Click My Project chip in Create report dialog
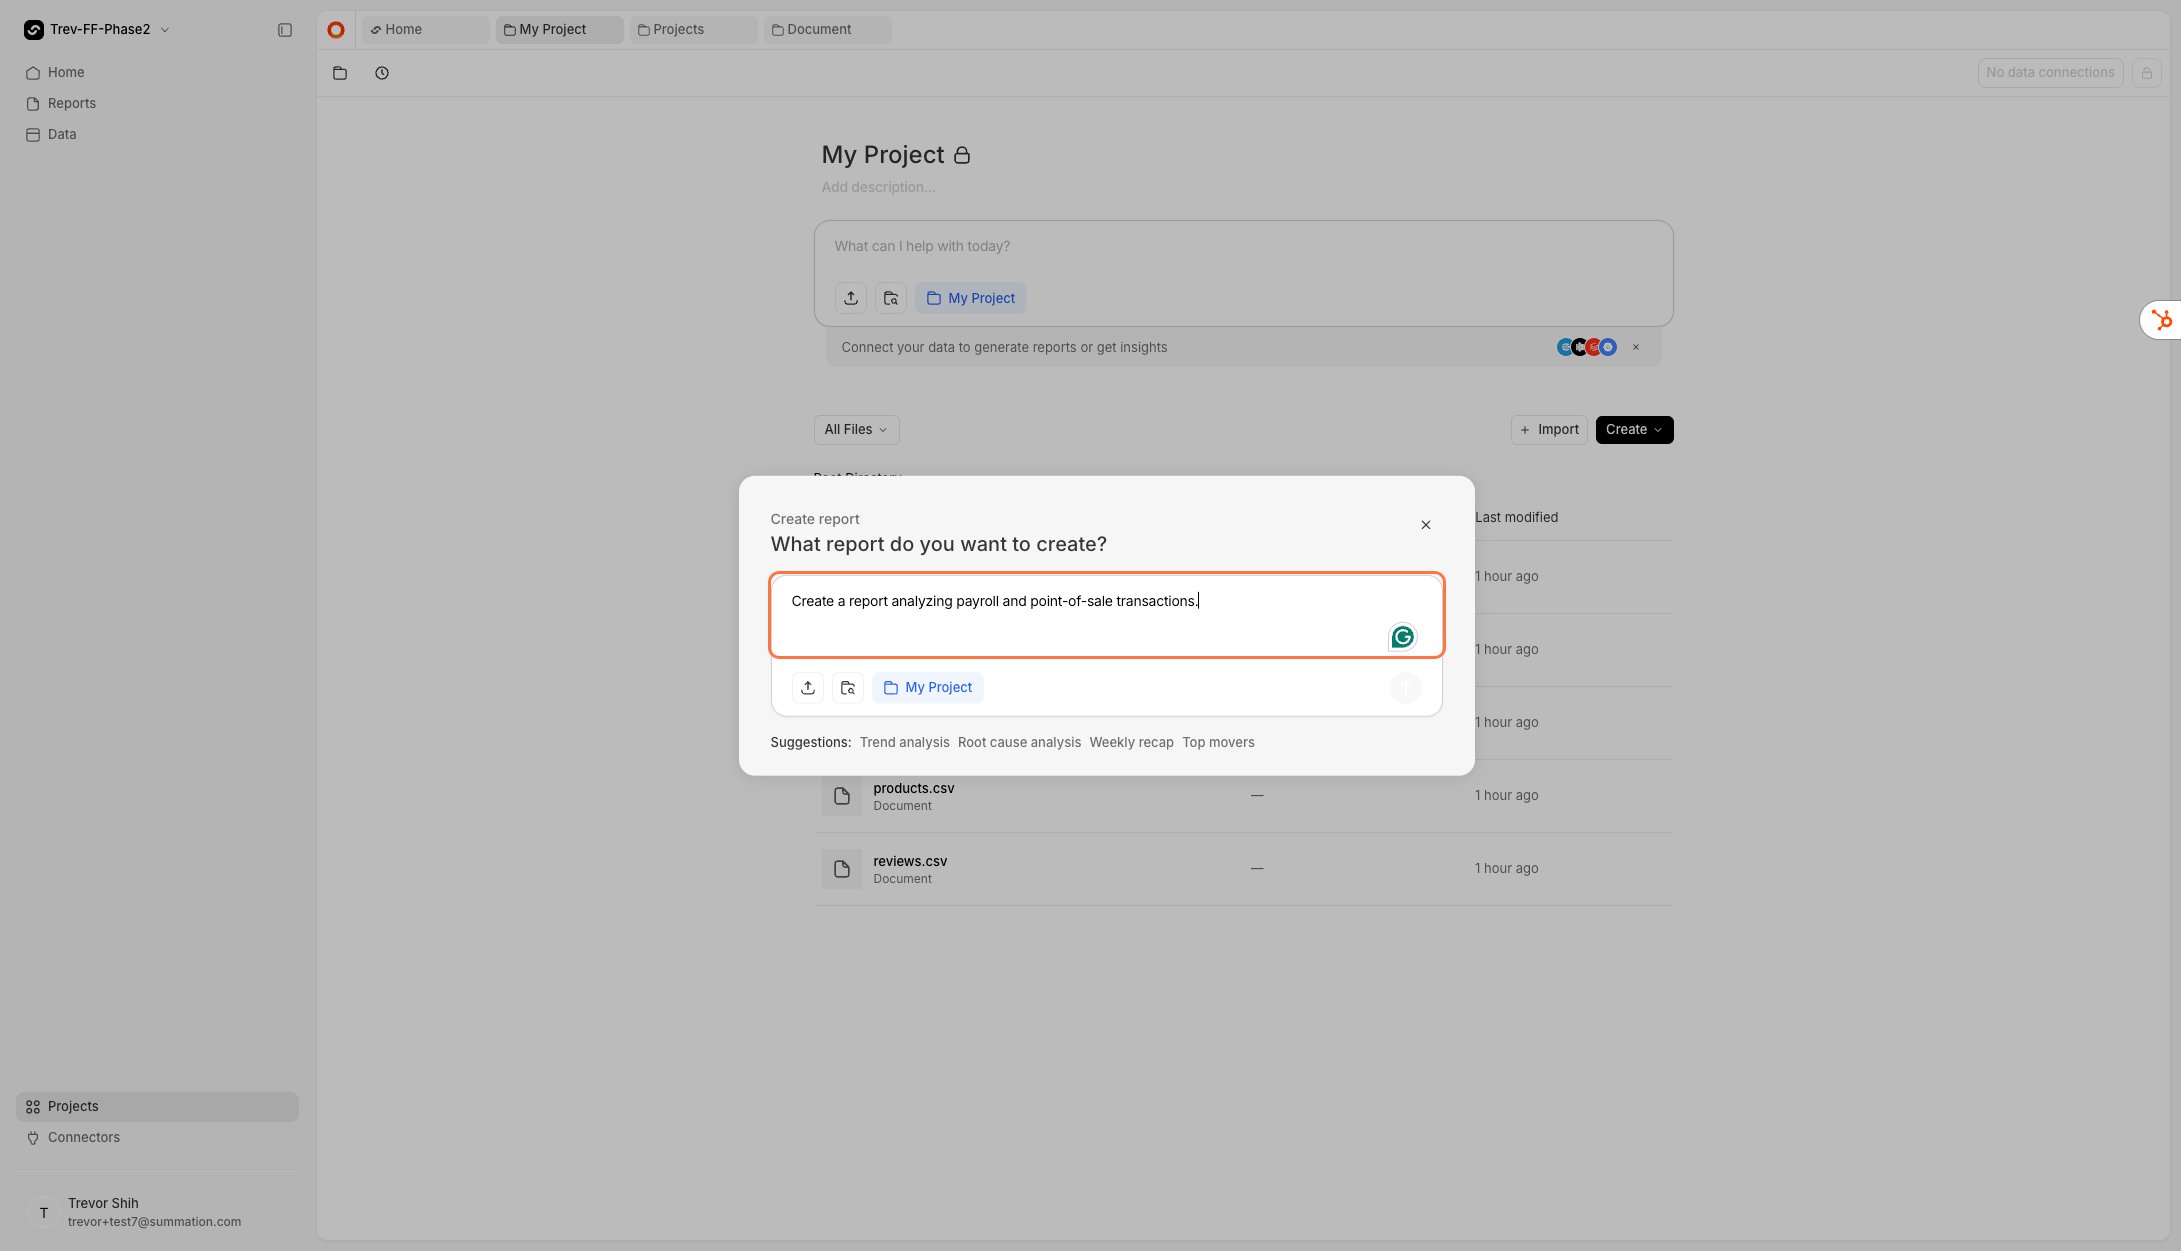2181x1251 pixels. click(x=928, y=688)
